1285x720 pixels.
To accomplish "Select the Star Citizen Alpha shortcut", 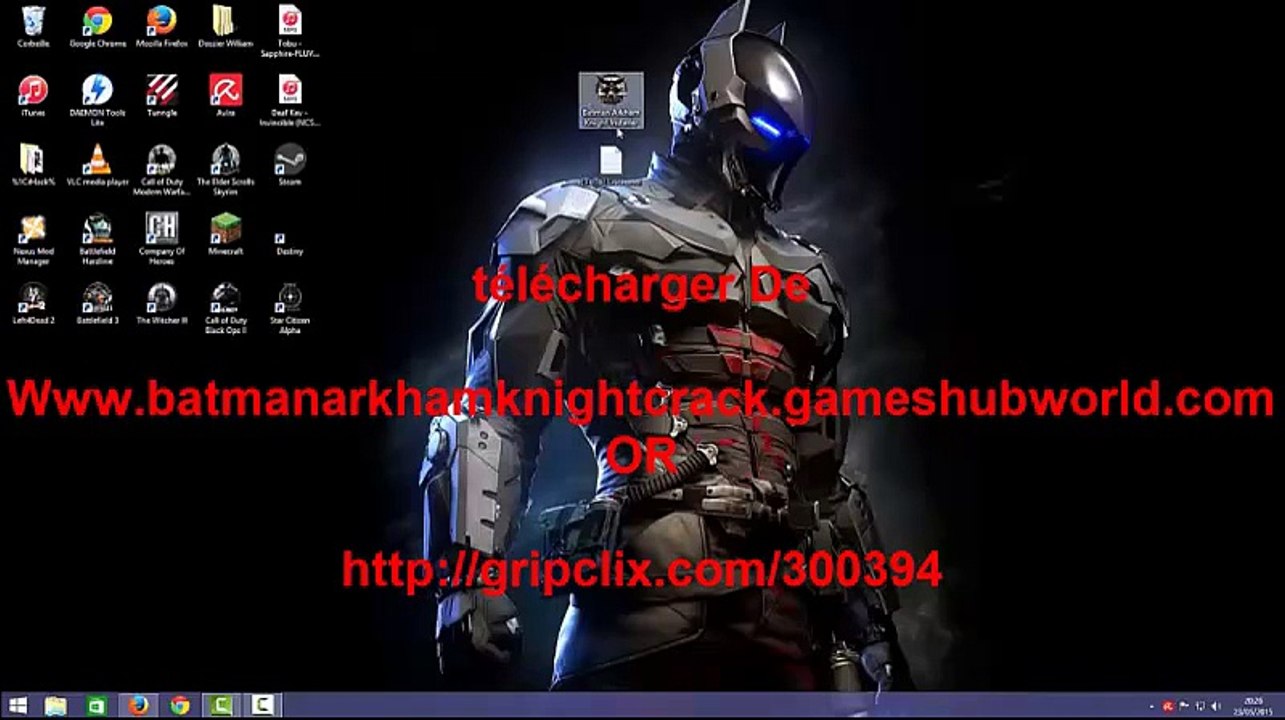I will click(289, 307).
